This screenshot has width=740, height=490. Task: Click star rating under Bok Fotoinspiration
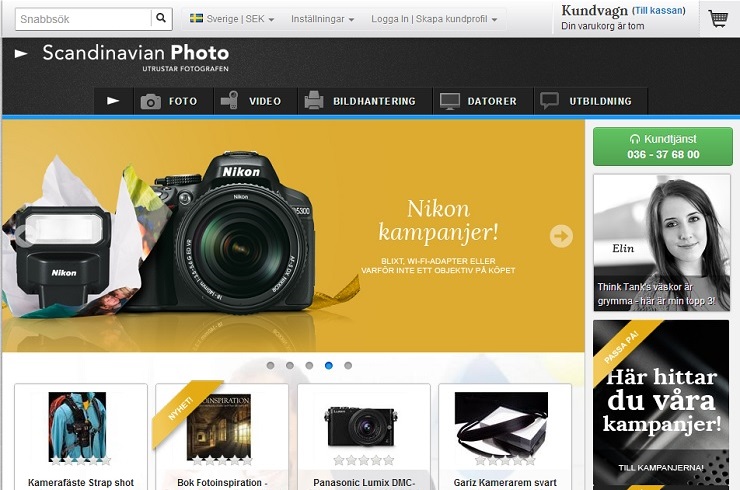pyautogui.click(x=222, y=460)
